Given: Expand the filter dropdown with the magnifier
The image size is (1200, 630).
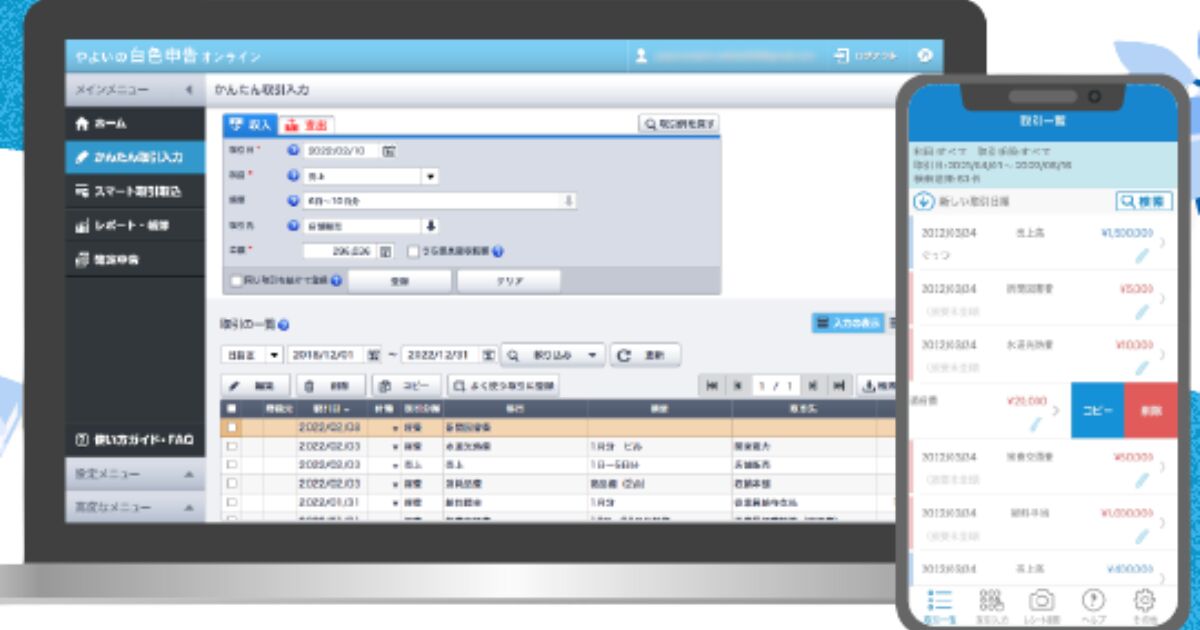Looking at the screenshot, I should [x=553, y=355].
